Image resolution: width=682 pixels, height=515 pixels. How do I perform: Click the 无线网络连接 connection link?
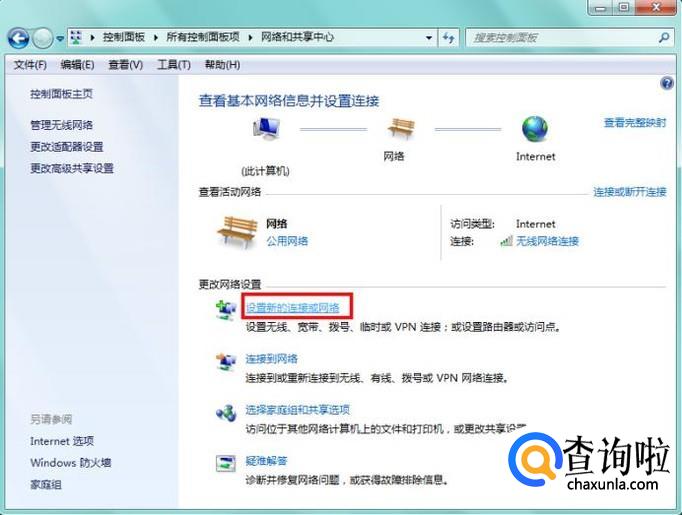point(547,241)
